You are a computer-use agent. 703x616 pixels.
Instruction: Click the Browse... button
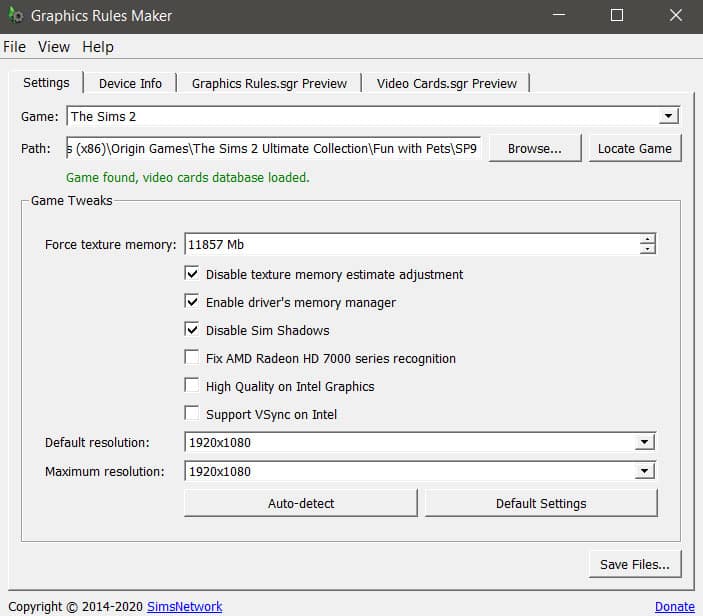click(x=534, y=148)
